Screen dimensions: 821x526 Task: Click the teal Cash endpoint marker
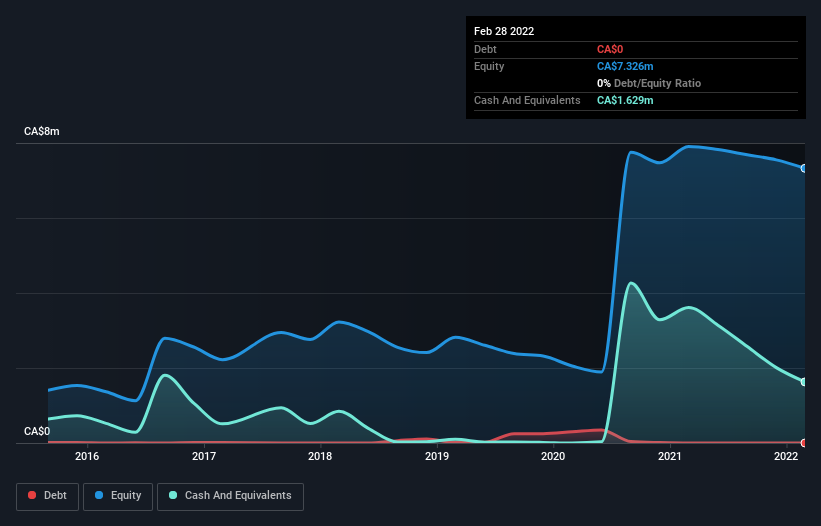pos(804,382)
